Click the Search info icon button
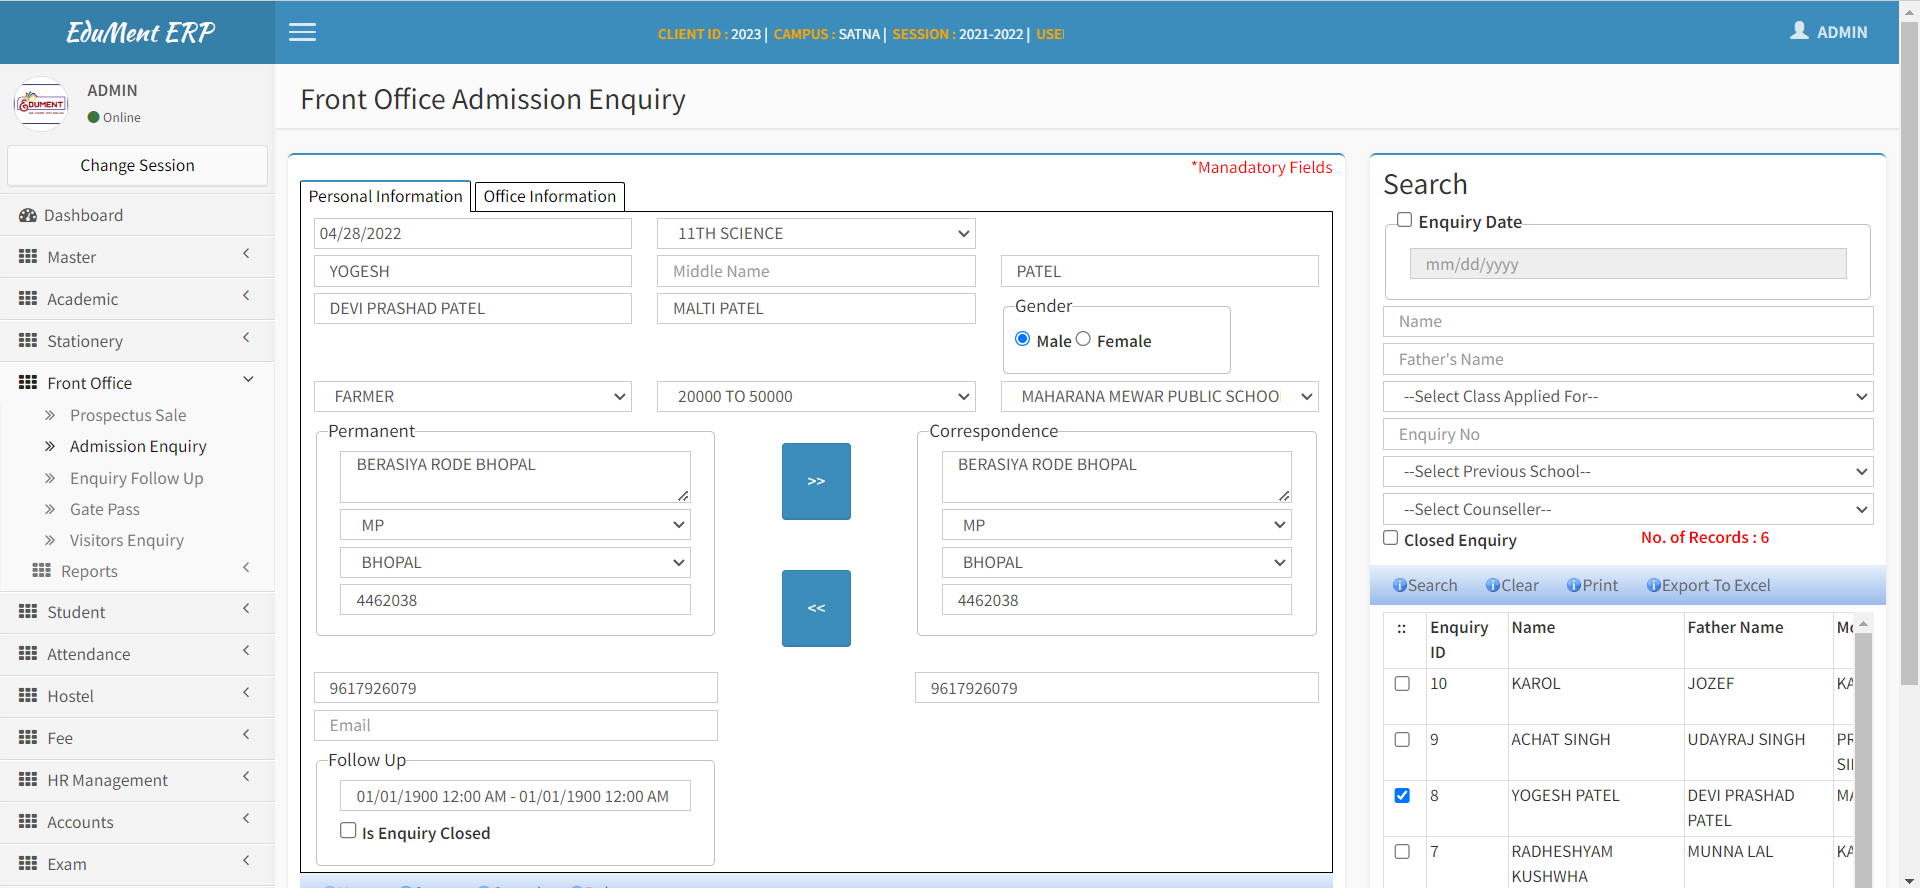Viewport: 1920px width, 888px height. pyautogui.click(x=1399, y=586)
